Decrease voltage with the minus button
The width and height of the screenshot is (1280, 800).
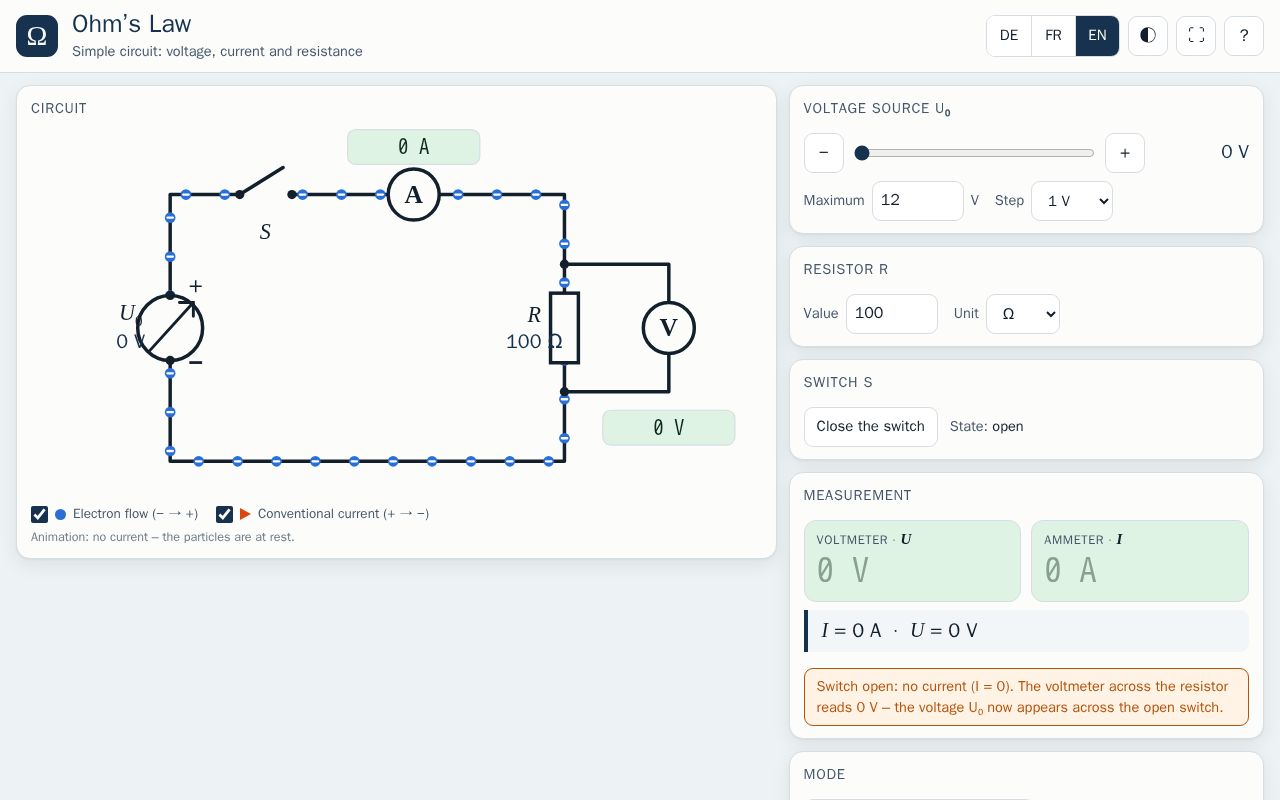tap(824, 153)
